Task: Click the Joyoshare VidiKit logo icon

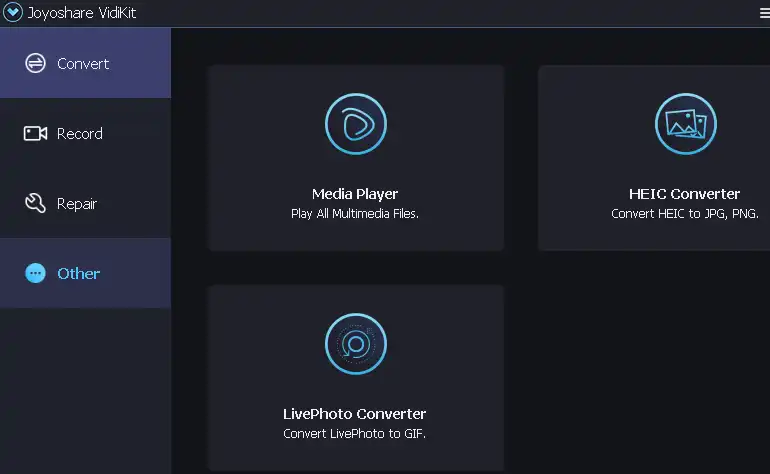Action: click(13, 13)
